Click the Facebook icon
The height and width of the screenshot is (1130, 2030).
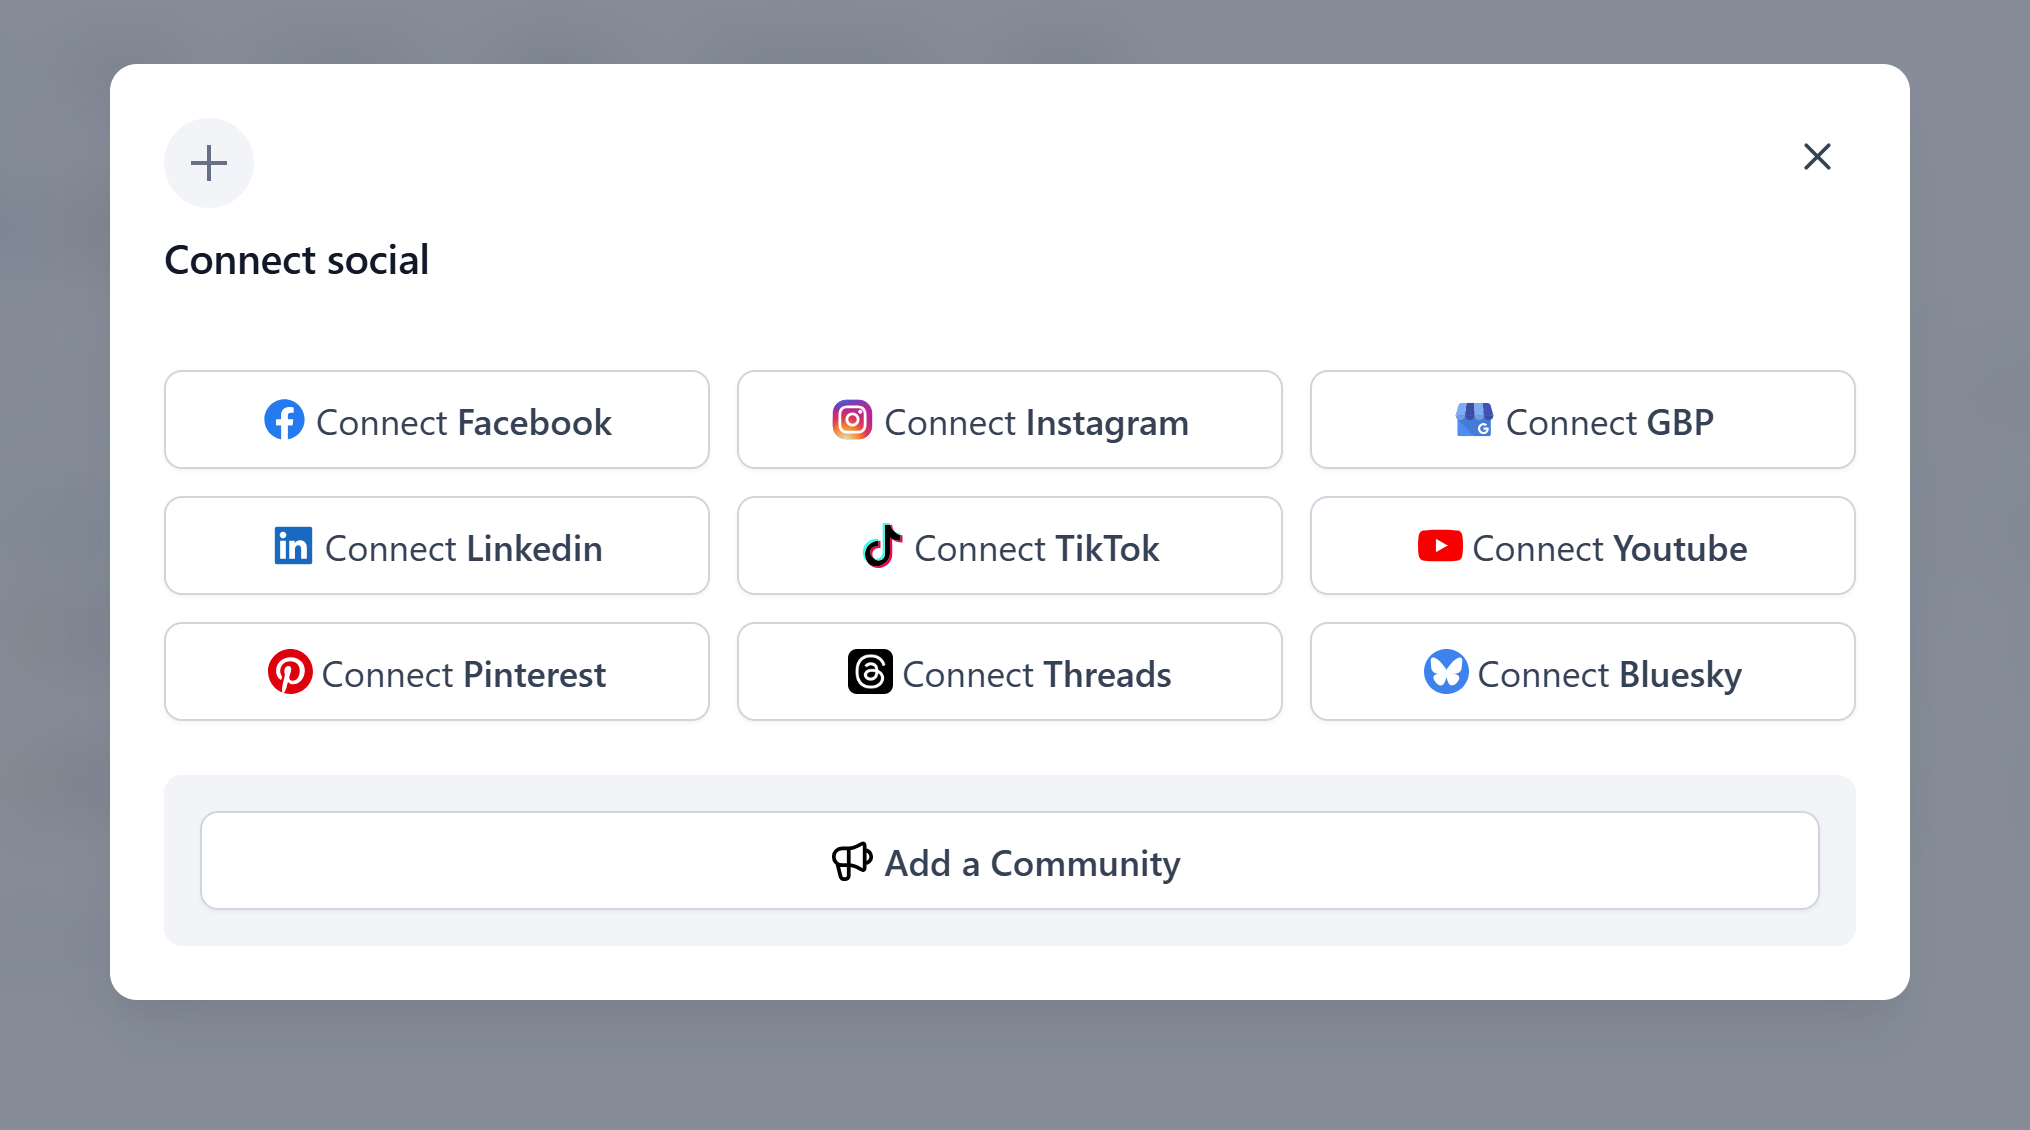pyautogui.click(x=284, y=420)
